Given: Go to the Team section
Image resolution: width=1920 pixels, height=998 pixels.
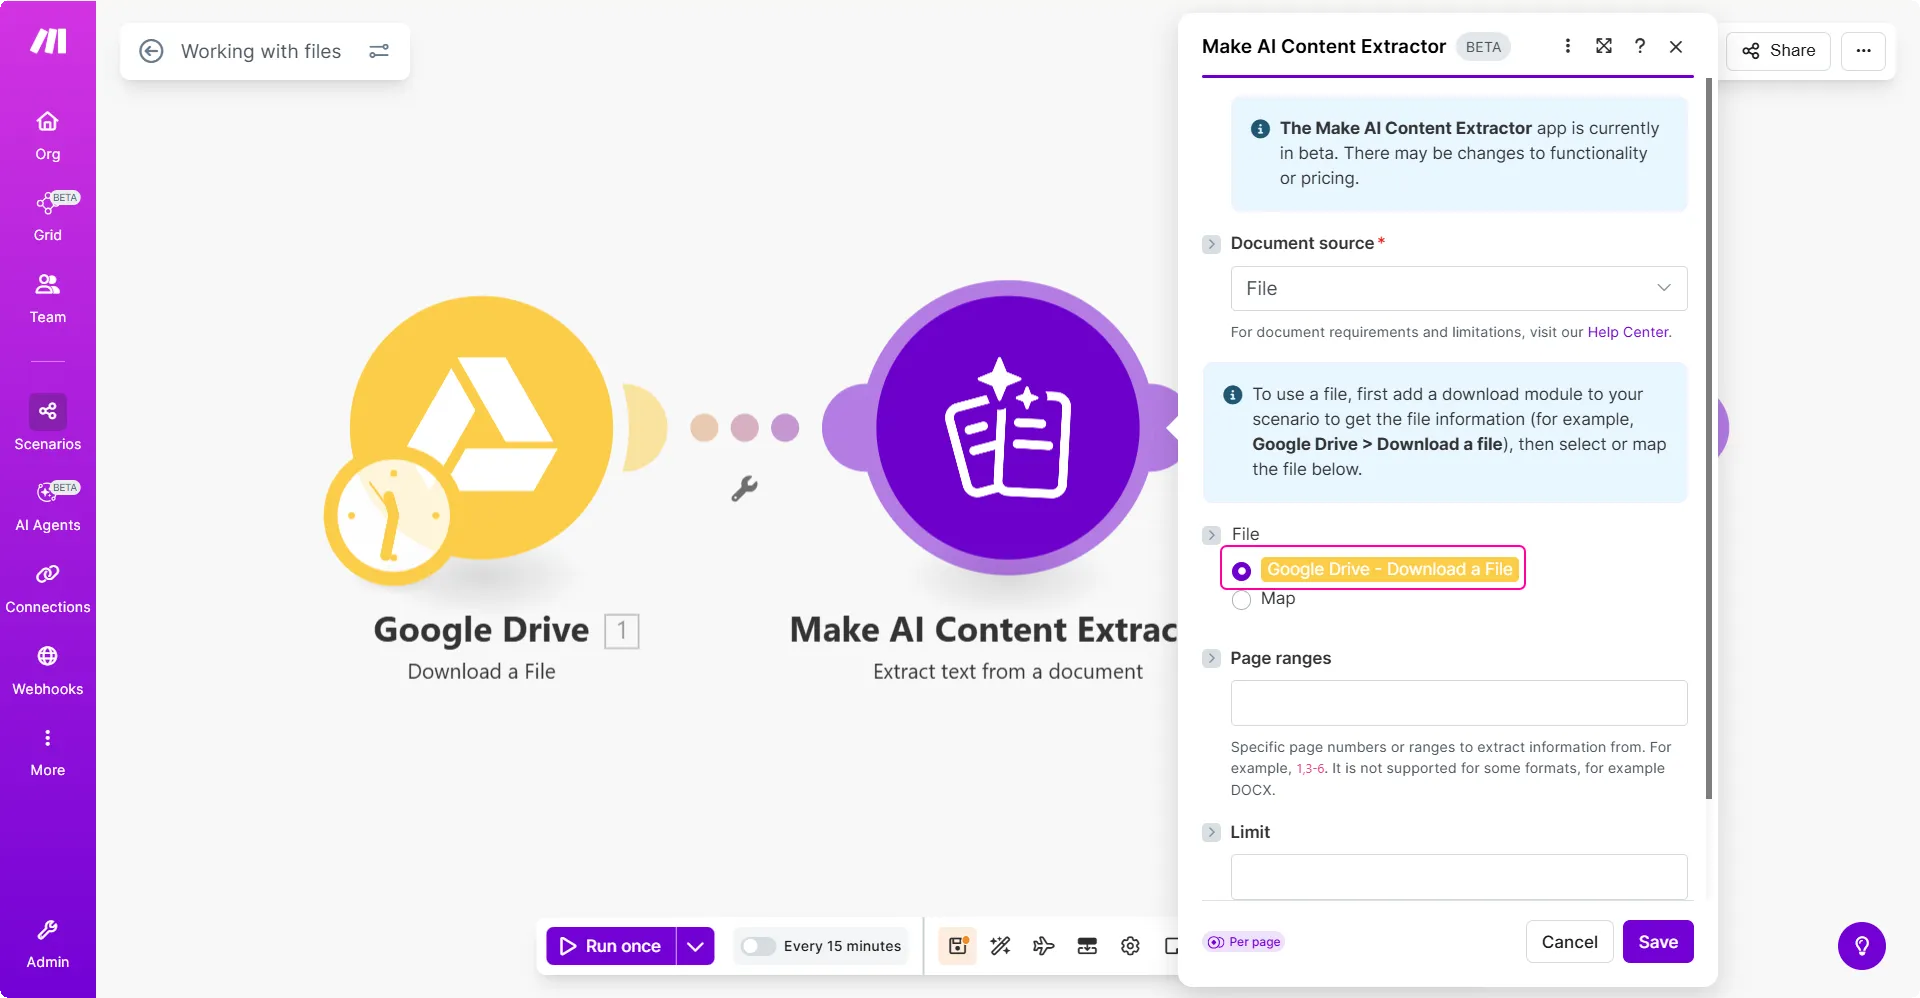Looking at the screenshot, I should click(48, 298).
